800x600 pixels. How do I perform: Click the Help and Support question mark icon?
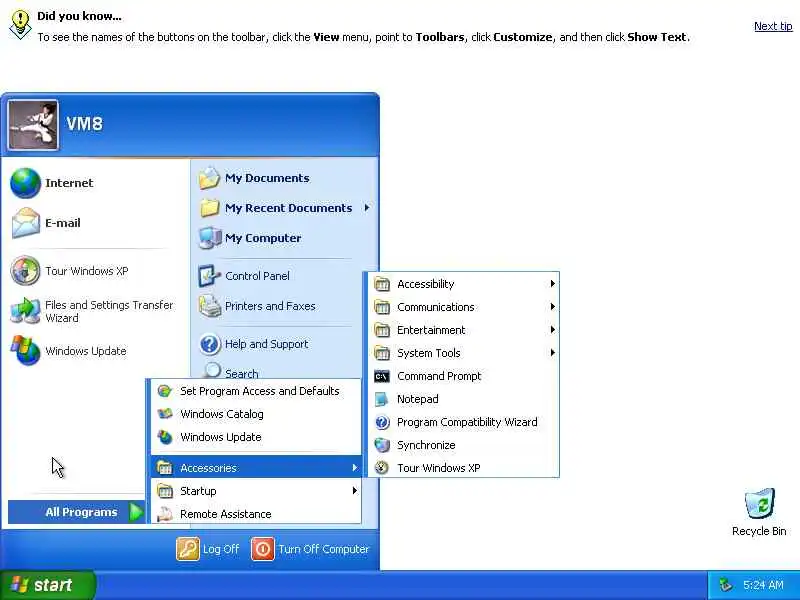click(209, 344)
